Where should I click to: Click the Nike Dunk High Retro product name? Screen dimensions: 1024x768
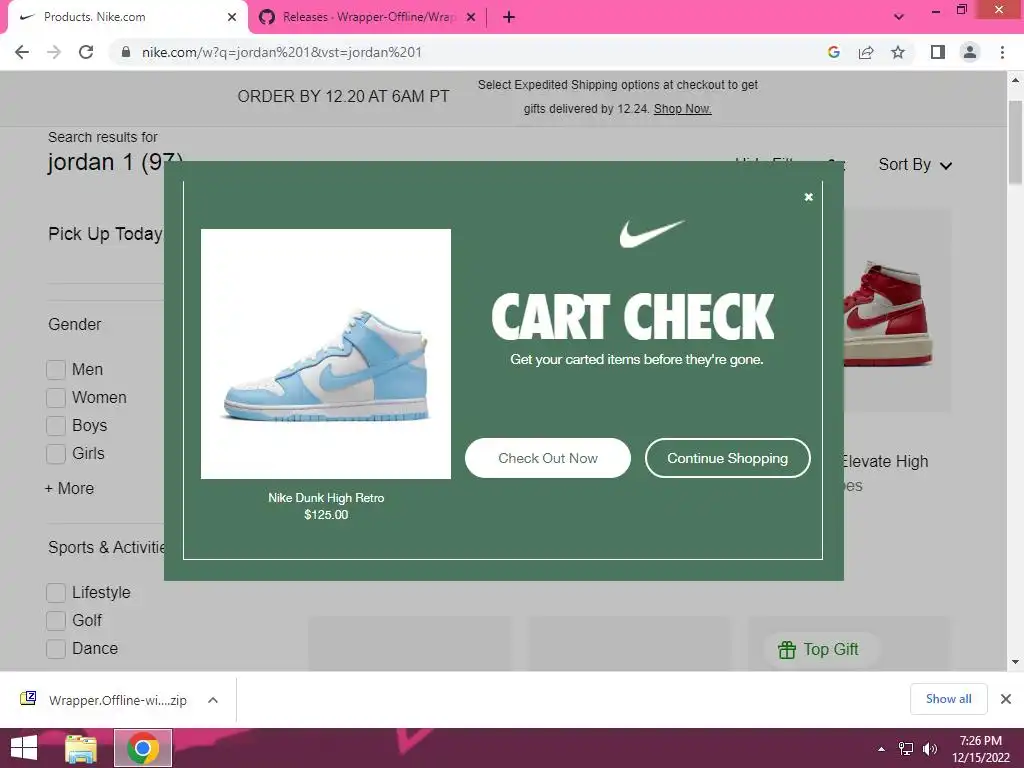326,498
